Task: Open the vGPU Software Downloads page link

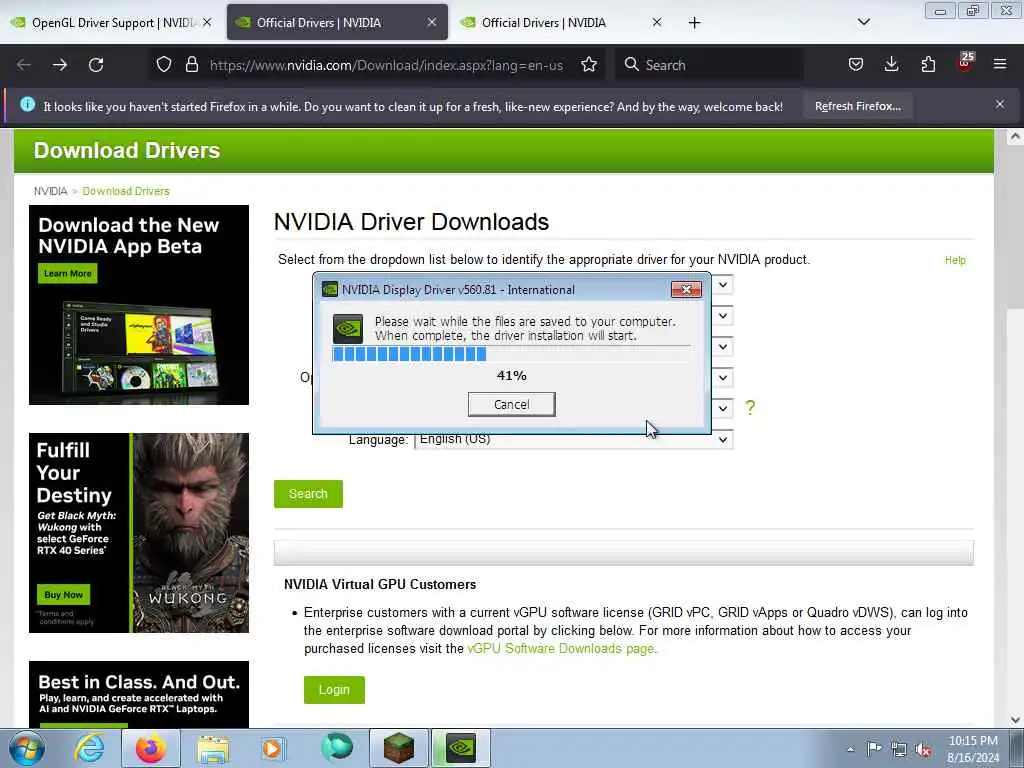Action: click(x=560, y=648)
